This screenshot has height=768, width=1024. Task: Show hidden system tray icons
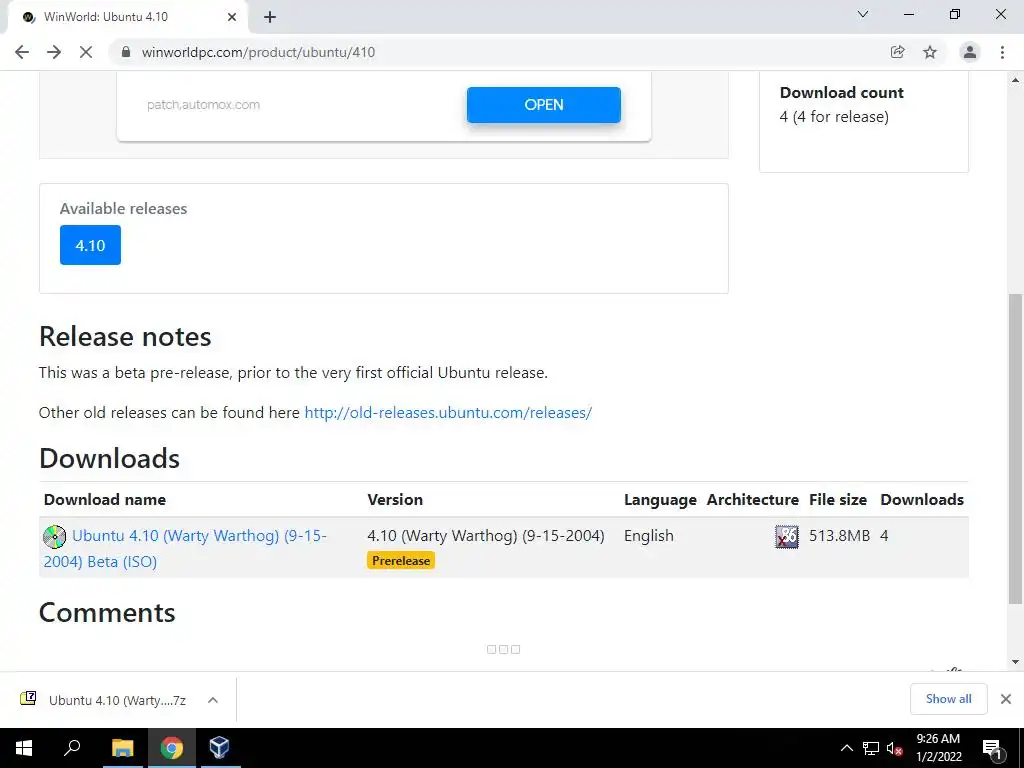(x=846, y=748)
